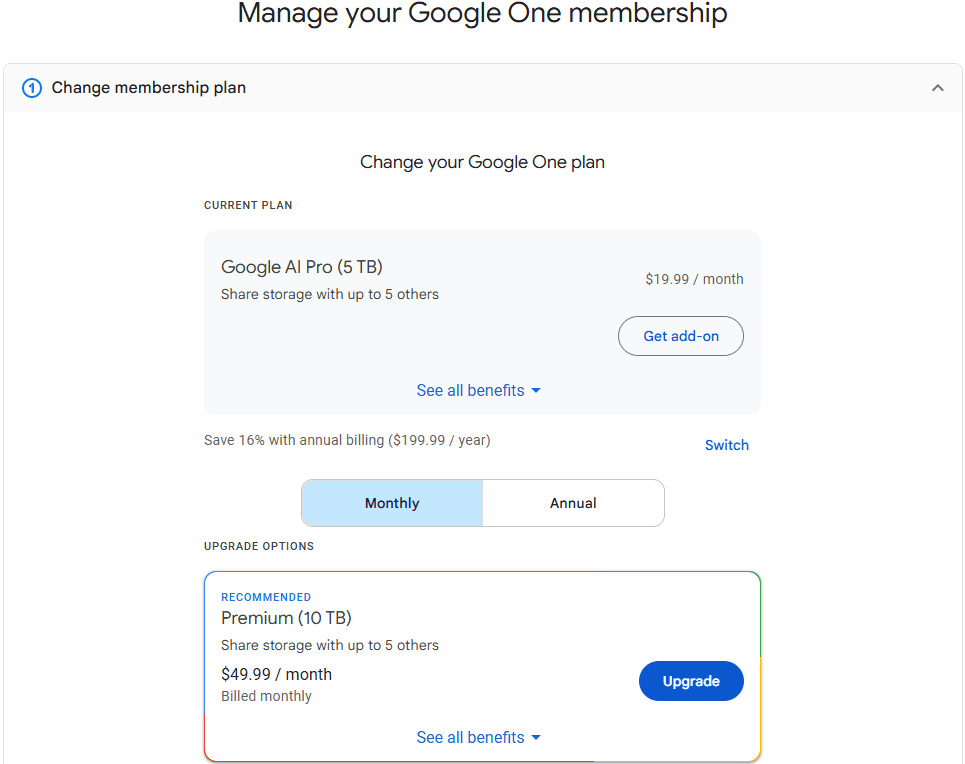The image size is (965, 764).
Task: Click the Billed monthly label
Action: point(266,696)
